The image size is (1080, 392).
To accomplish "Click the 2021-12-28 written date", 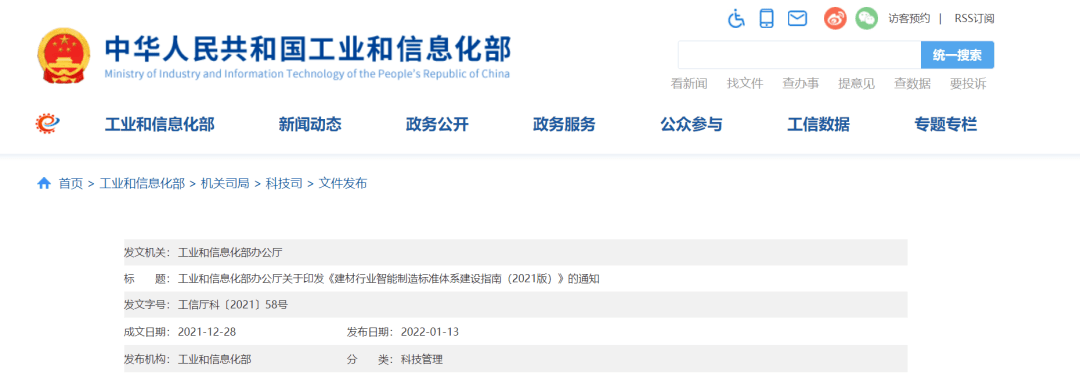I will (x=207, y=332).
